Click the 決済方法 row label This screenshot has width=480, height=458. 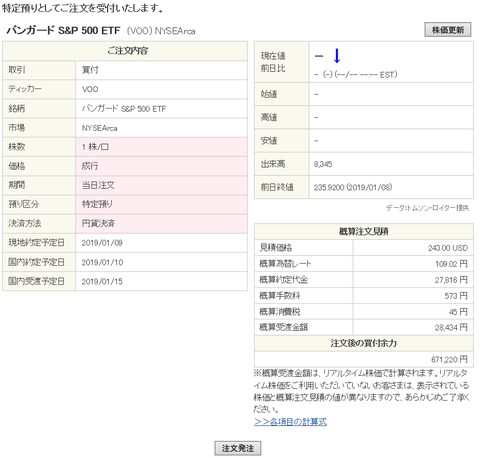tap(25, 223)
